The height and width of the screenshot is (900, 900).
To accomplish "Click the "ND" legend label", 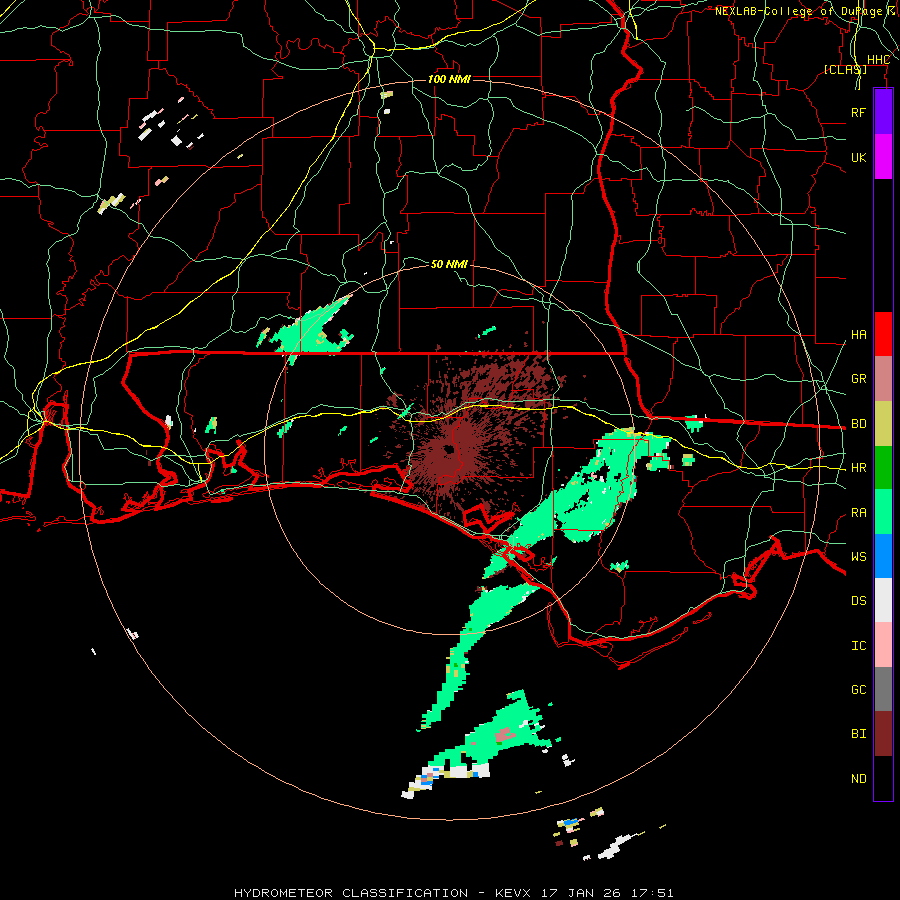I will click(858, 779).
